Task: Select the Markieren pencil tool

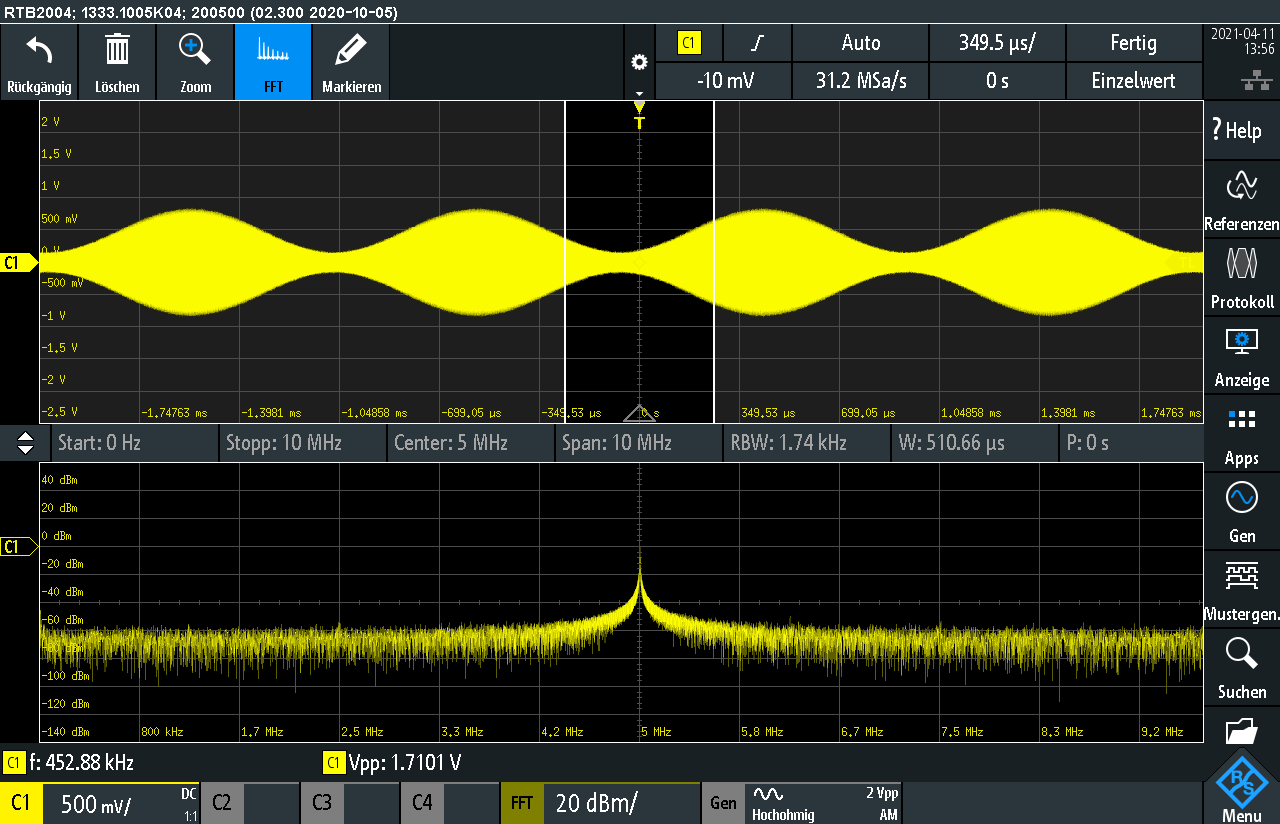Action: [x=351, y=62]
